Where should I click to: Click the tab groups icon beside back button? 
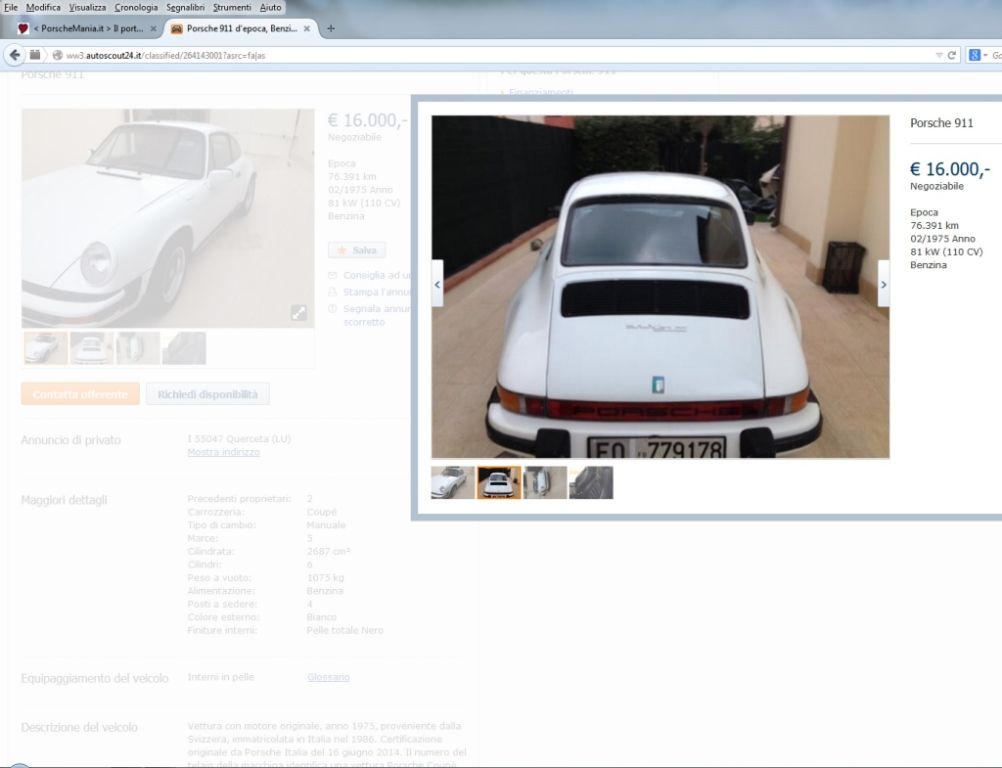pos(35,55)
